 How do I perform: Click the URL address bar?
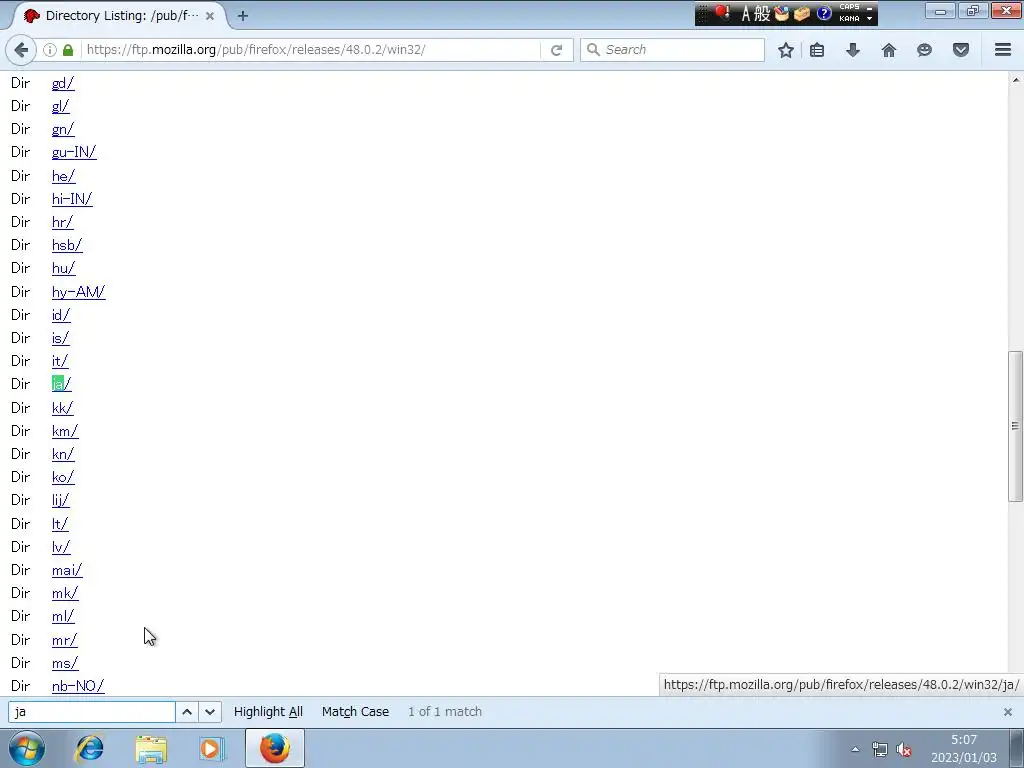[x=311, y=50]
